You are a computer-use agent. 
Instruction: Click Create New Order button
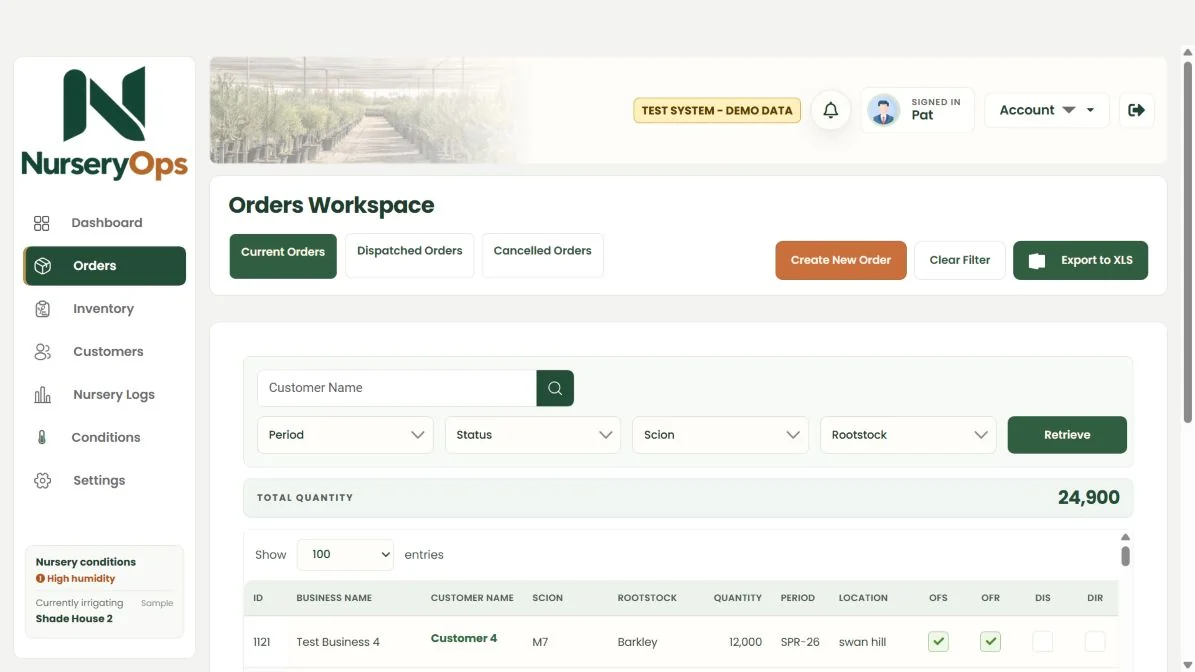click(x=841, y=261)
